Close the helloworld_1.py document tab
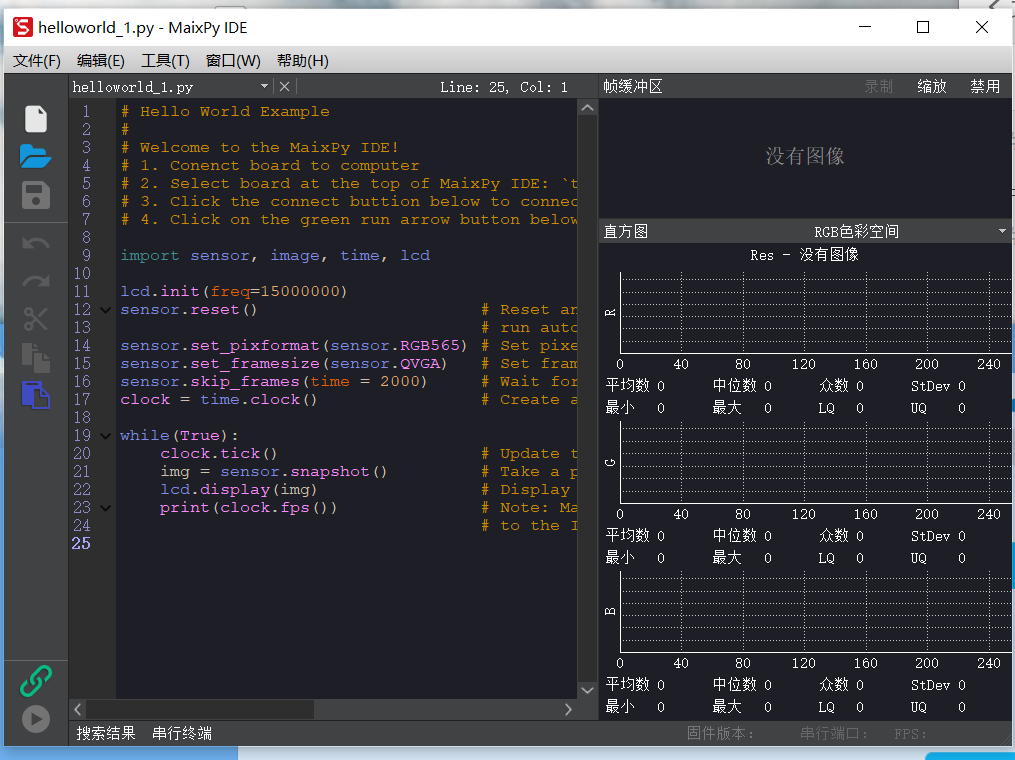This screenshot has height=760, width=1015. click(x=284, y=86)
